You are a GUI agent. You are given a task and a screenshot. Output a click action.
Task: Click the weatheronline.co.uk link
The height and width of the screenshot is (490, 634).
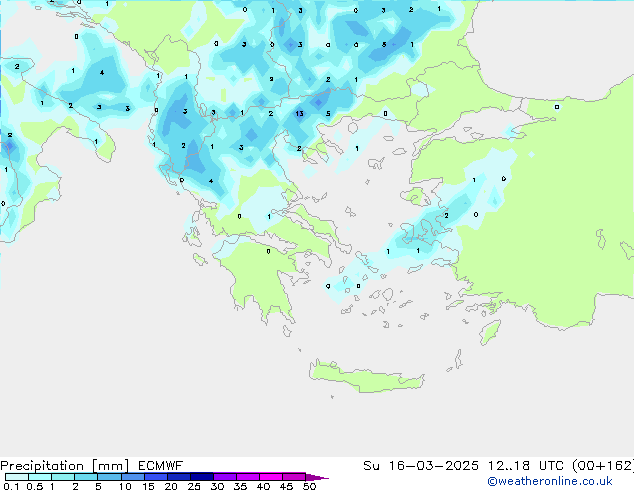tap(550, 481)
